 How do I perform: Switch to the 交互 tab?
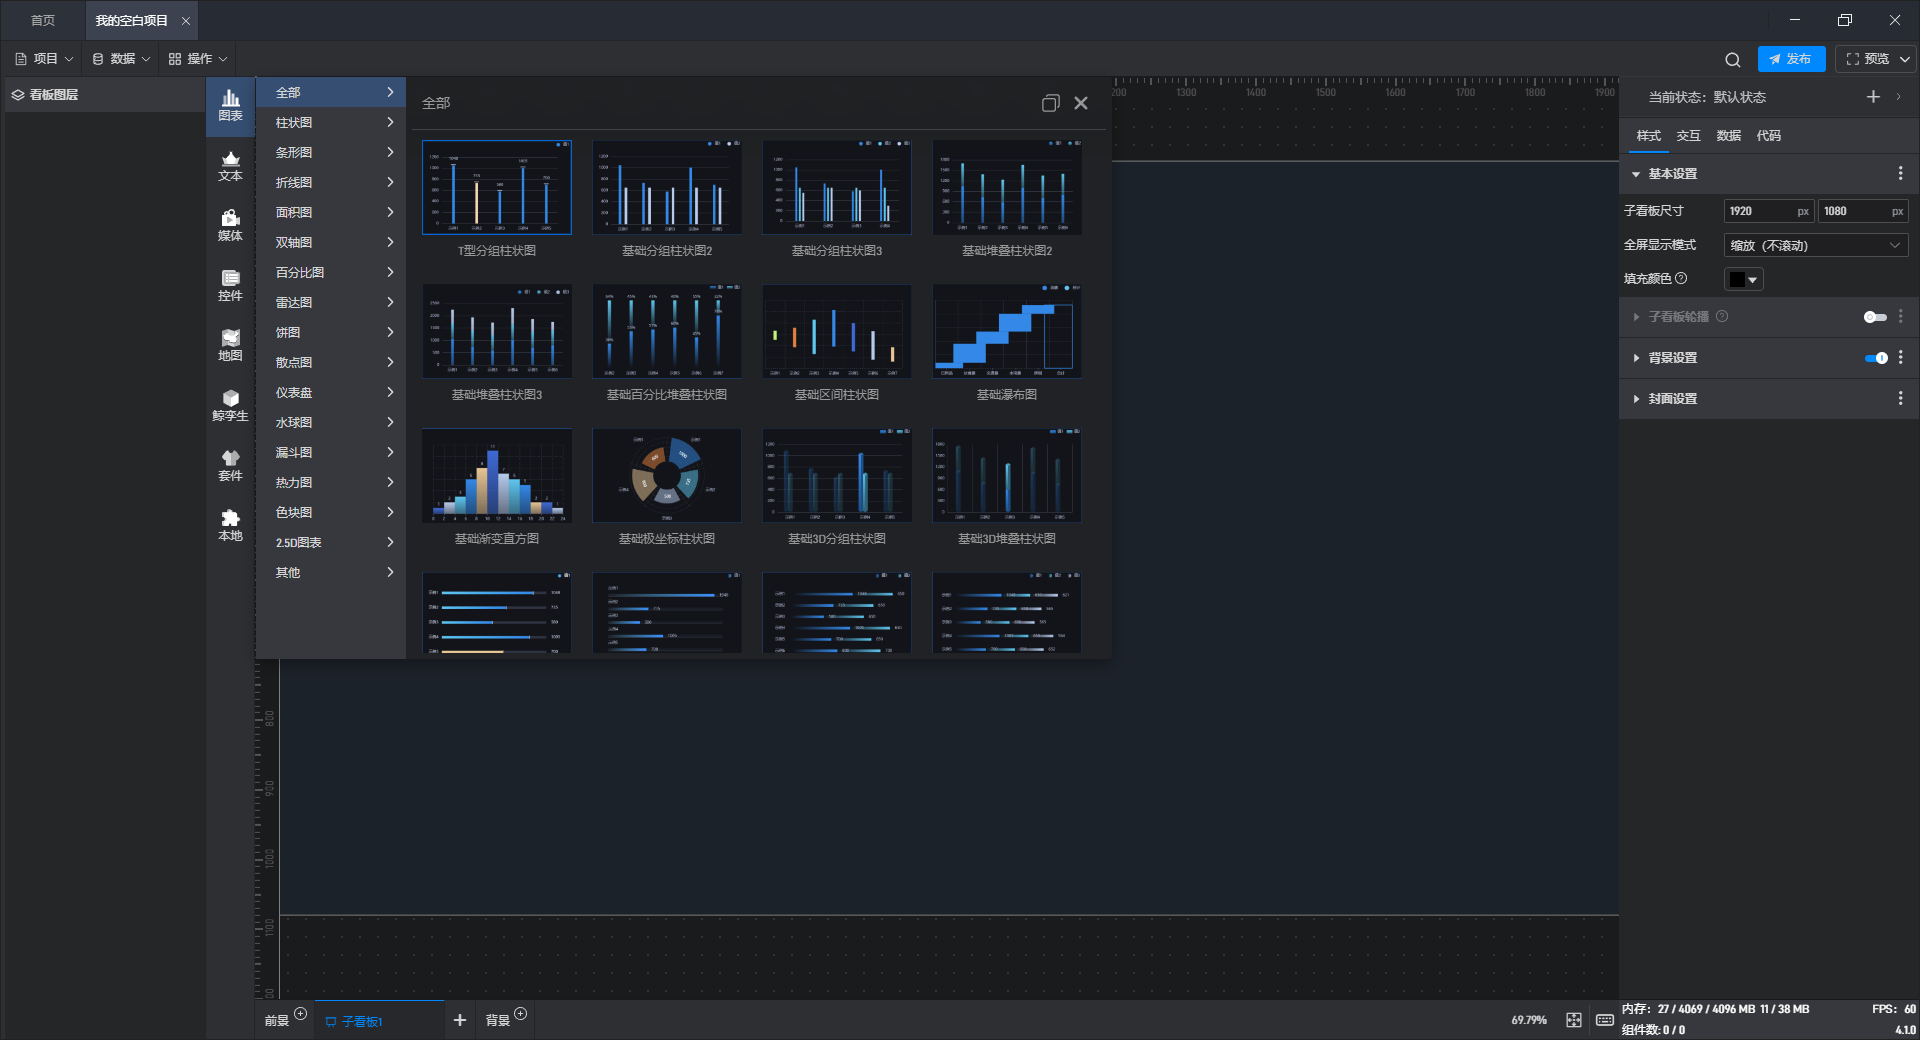click(x=1688, y=136)
